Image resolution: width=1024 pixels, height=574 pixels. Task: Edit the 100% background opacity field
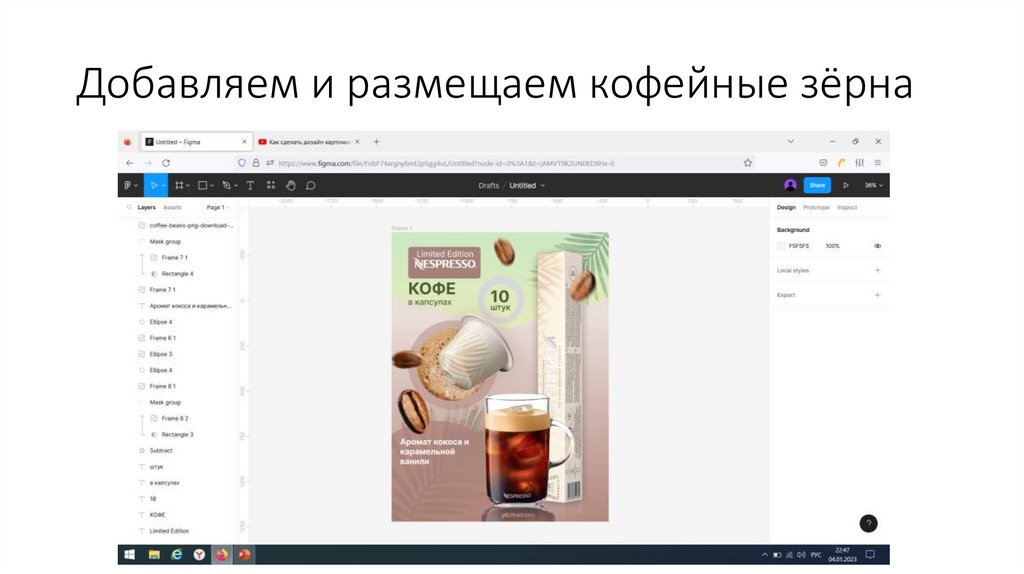tap(832, 246)
